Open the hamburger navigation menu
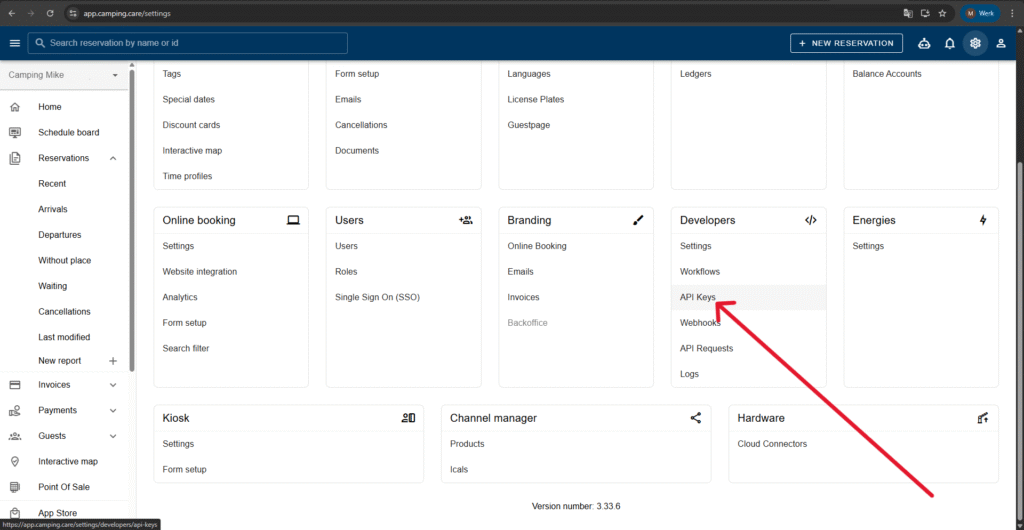Image resolution: width=1024 pixels, height=530 pixels. click(x=14, y=43)
